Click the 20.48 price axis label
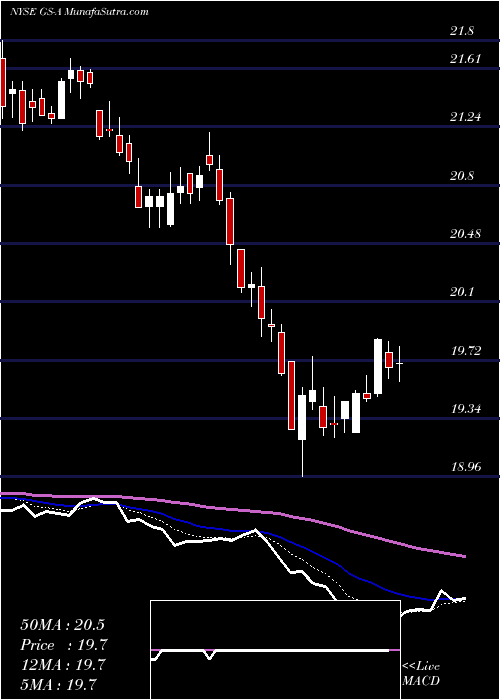This screenshot has height=700, width=500. point(465,233)
